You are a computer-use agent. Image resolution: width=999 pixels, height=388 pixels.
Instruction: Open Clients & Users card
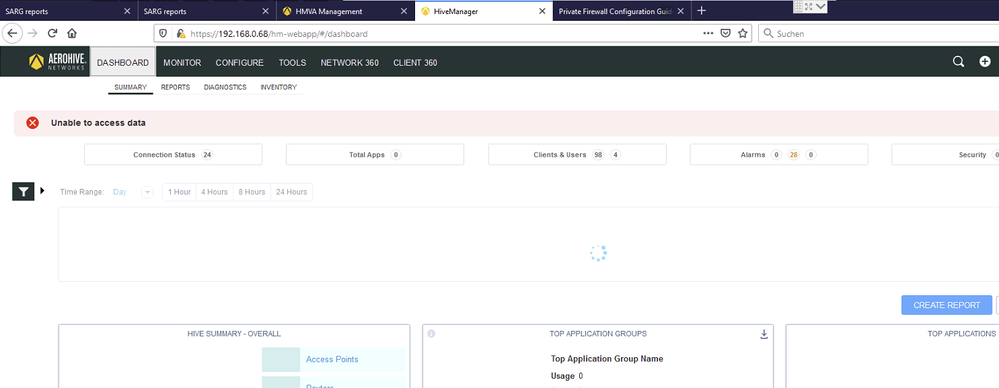[577, 155]
